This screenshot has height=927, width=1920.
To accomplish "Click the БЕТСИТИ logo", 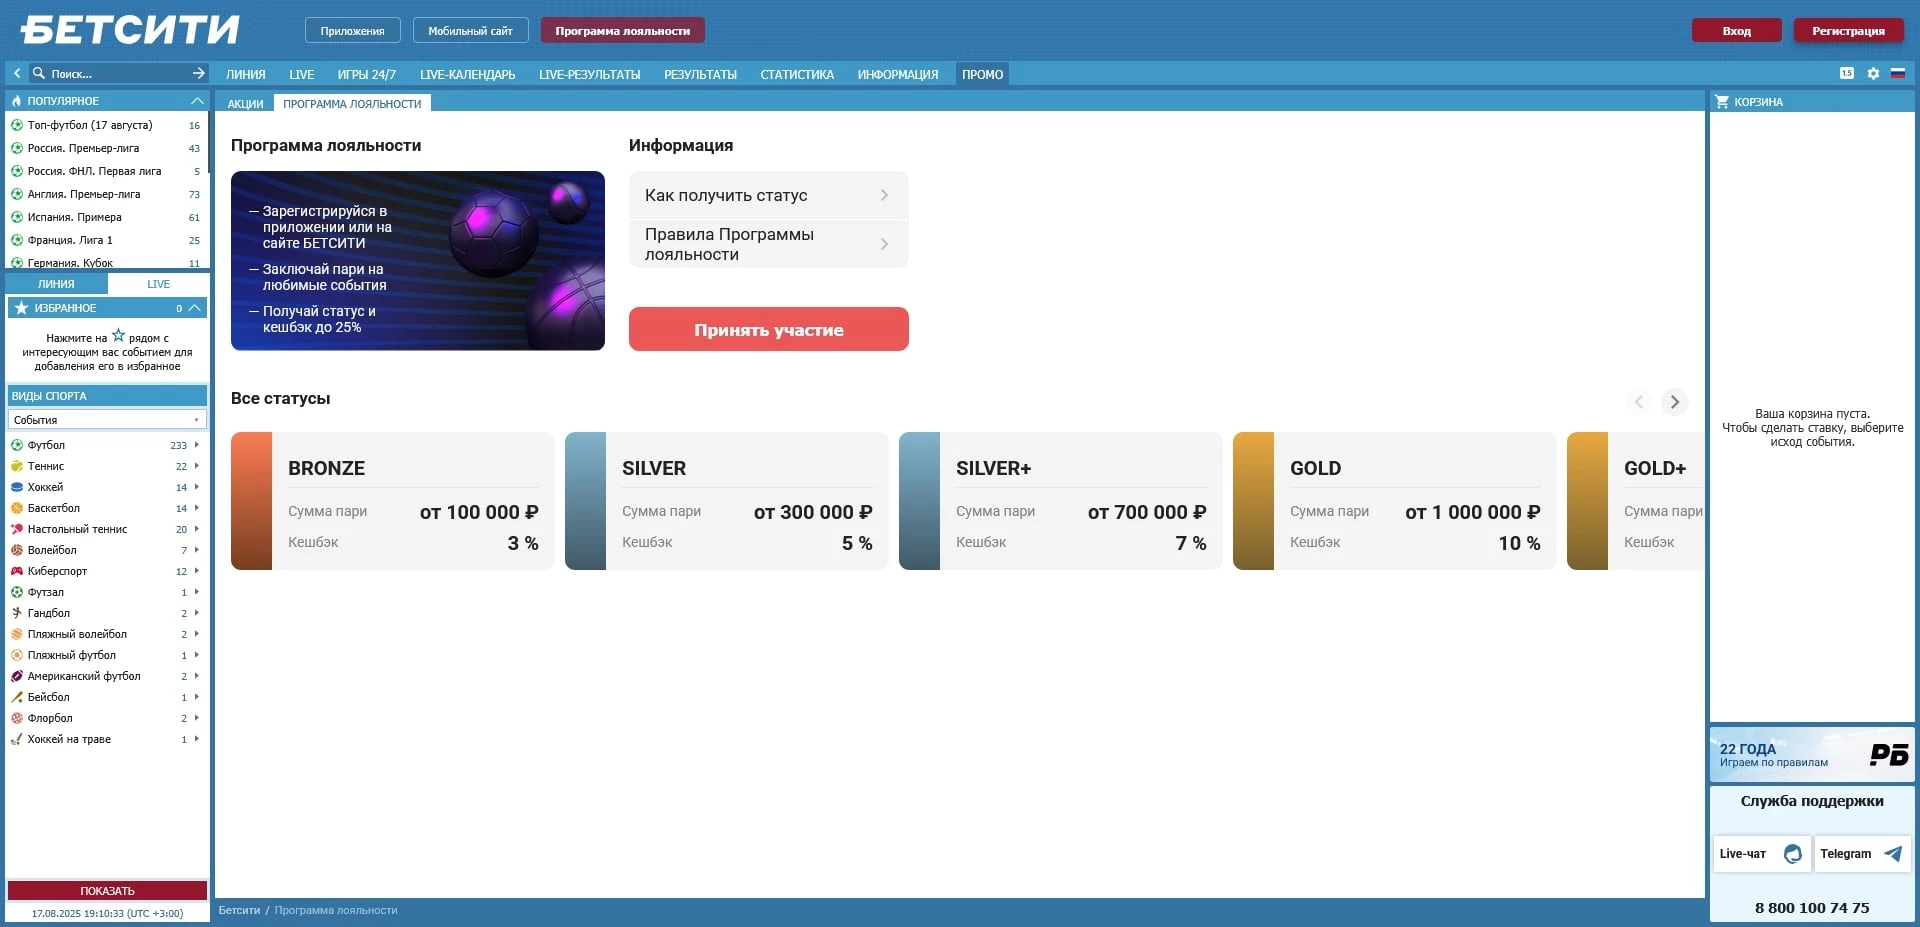I will click(x=130, y=30).
